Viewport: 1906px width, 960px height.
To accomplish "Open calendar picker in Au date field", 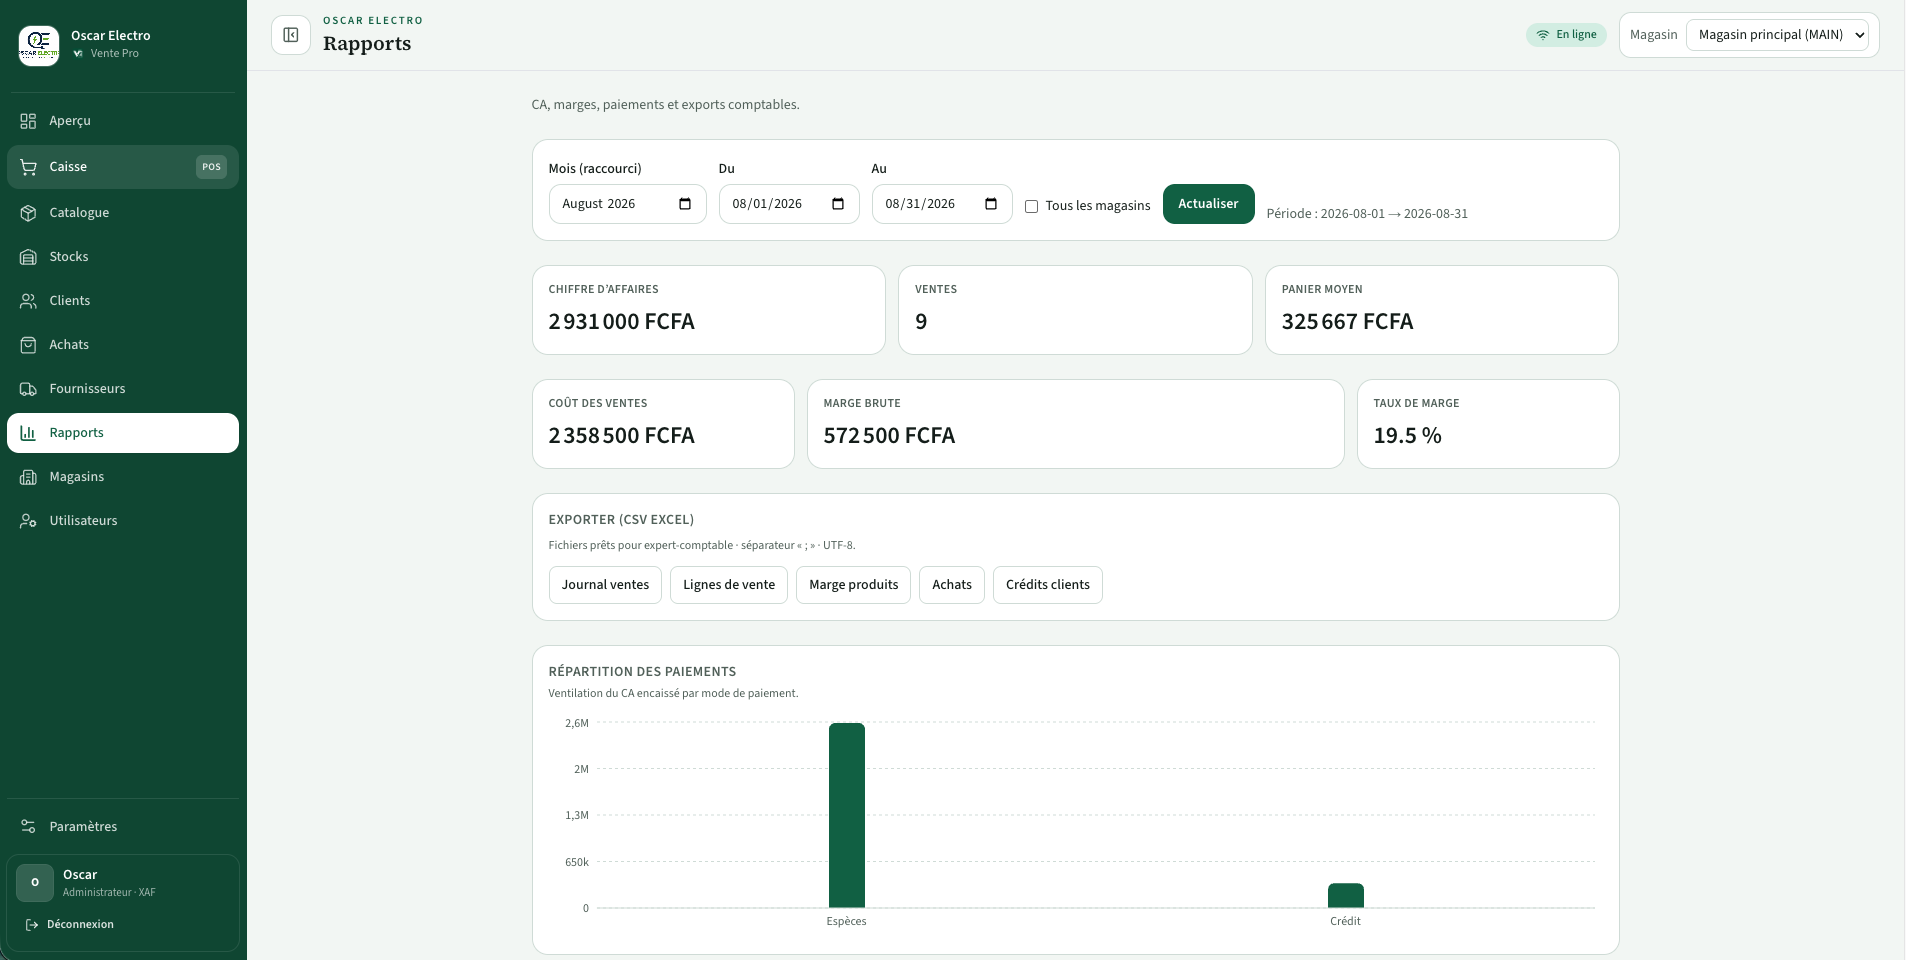I will (x=991, y=204).
